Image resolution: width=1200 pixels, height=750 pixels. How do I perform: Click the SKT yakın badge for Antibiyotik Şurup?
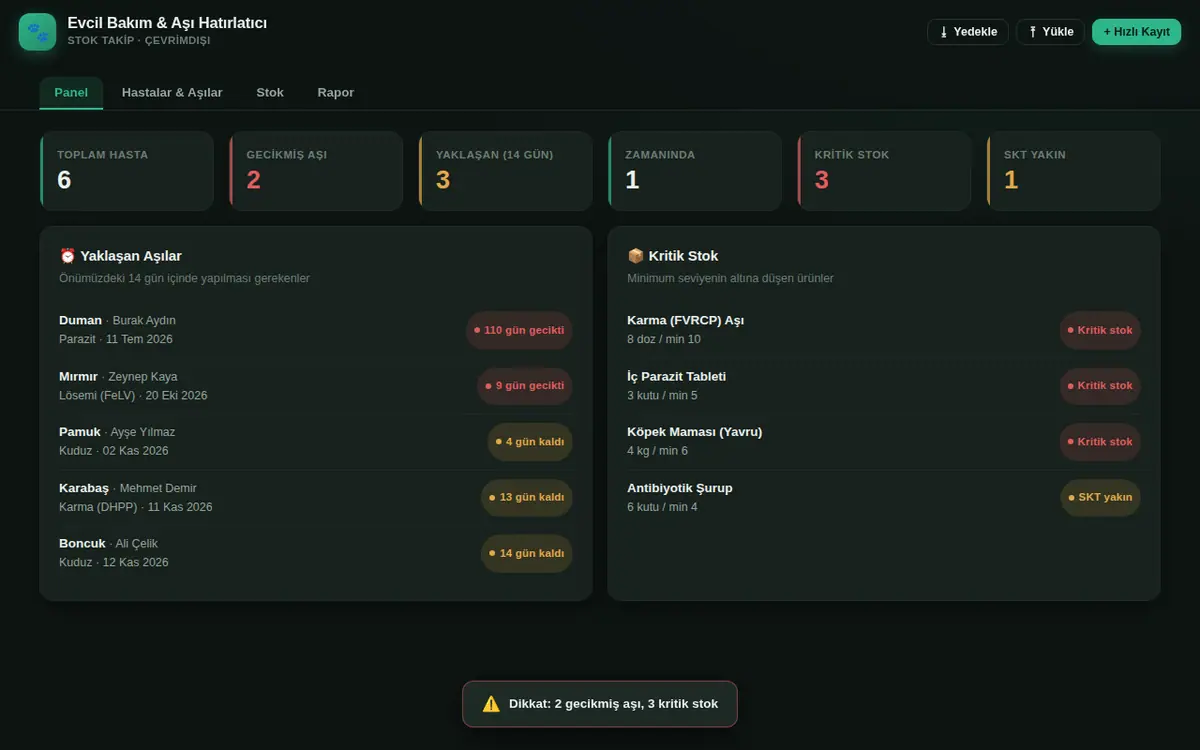(1100, 497)
